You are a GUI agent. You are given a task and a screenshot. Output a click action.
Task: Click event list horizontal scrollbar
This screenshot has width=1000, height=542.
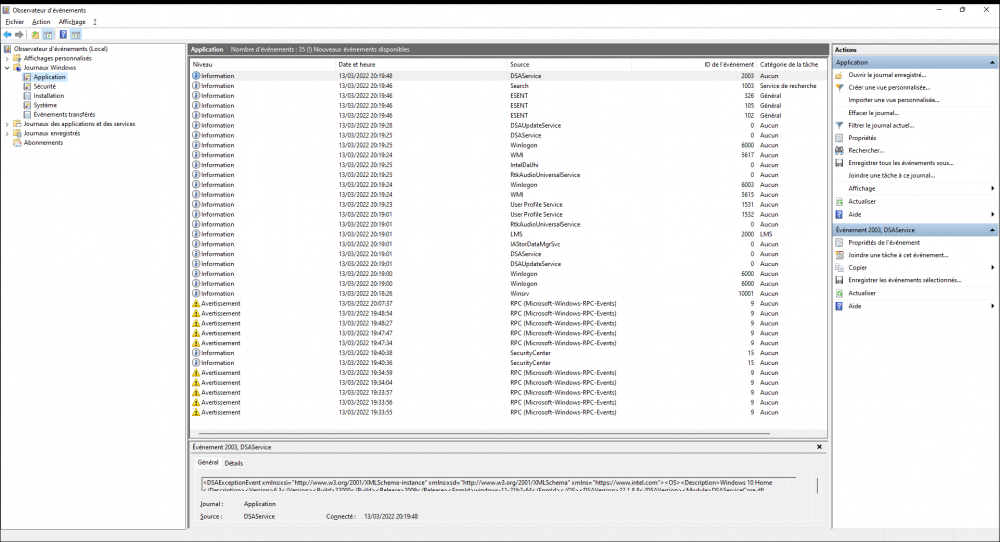click(482, 434)
